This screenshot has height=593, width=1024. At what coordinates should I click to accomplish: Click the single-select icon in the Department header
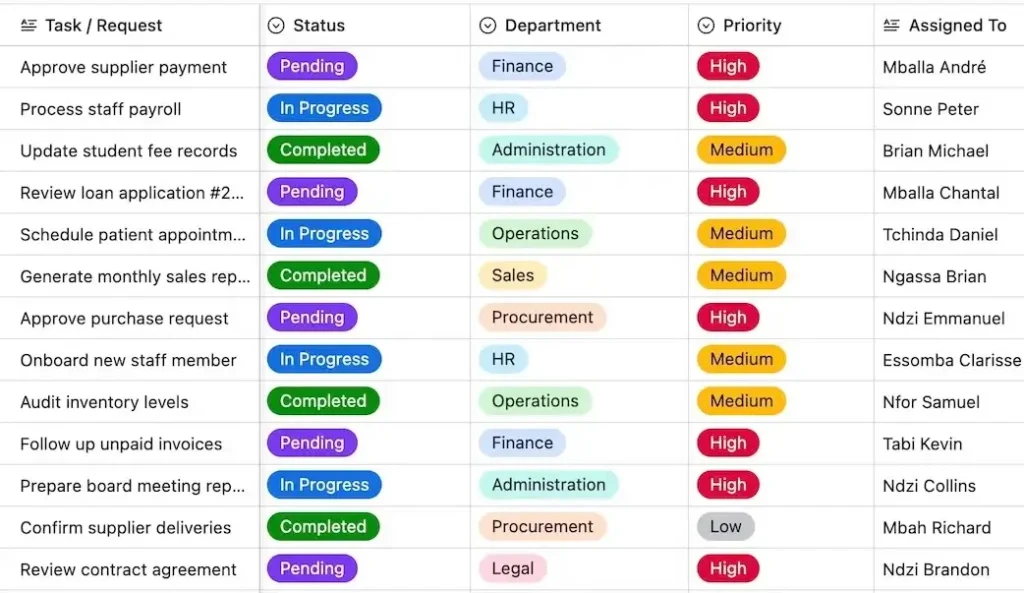pos(488,26)
